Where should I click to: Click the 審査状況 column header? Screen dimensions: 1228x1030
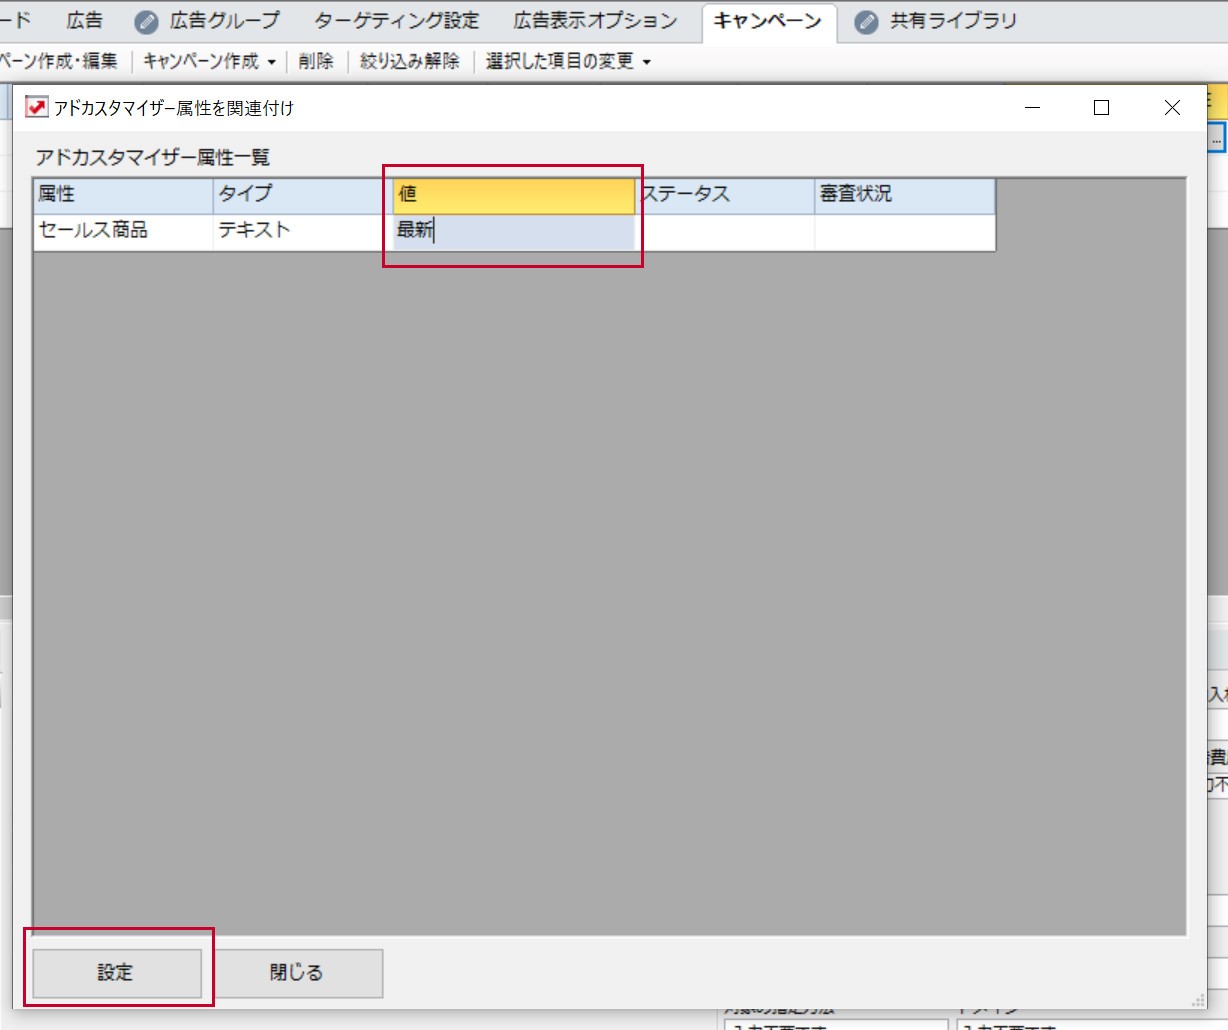905,195
